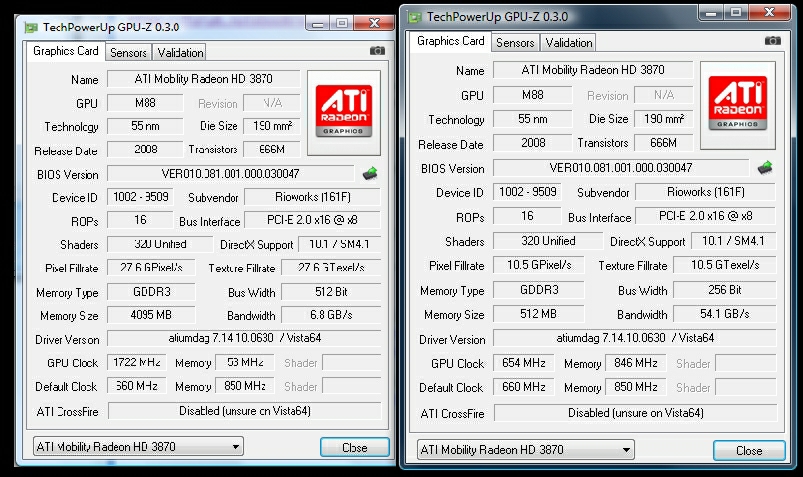This screenshot has width=803, height=477.
Task: Click '55 nm' technology value in left window
Action: point(145,126)
